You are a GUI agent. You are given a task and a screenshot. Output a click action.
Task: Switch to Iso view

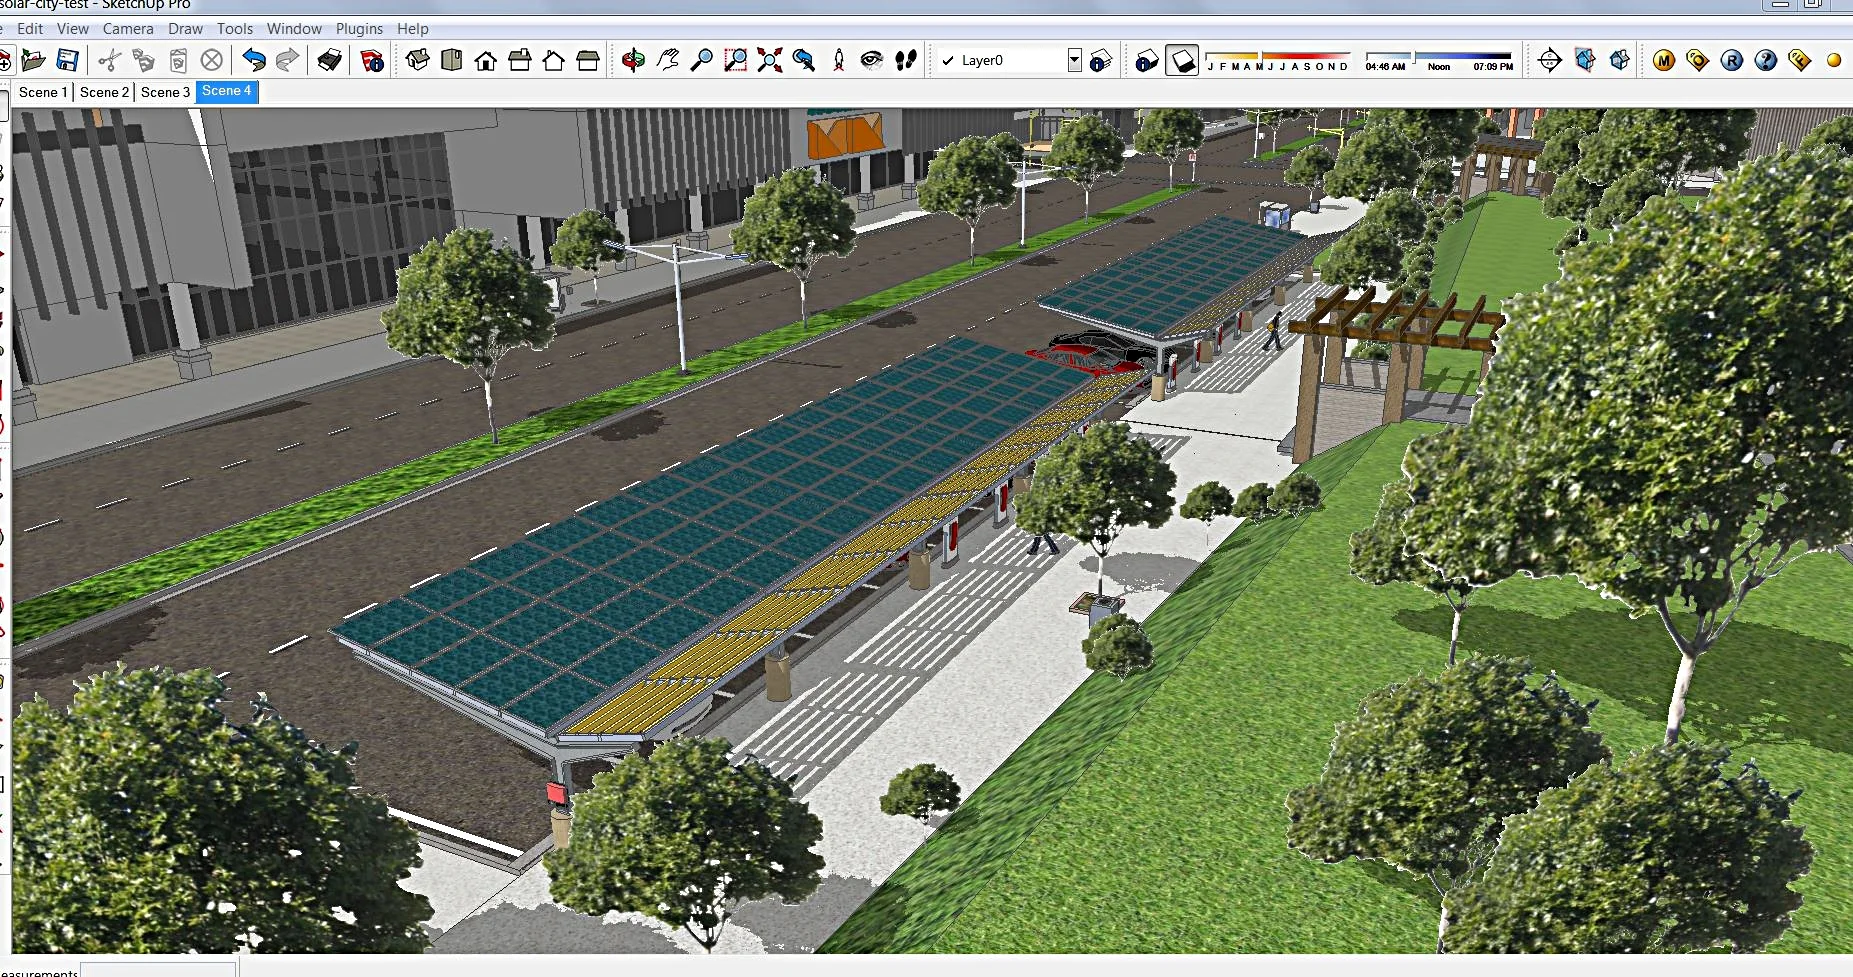(418, 60)
